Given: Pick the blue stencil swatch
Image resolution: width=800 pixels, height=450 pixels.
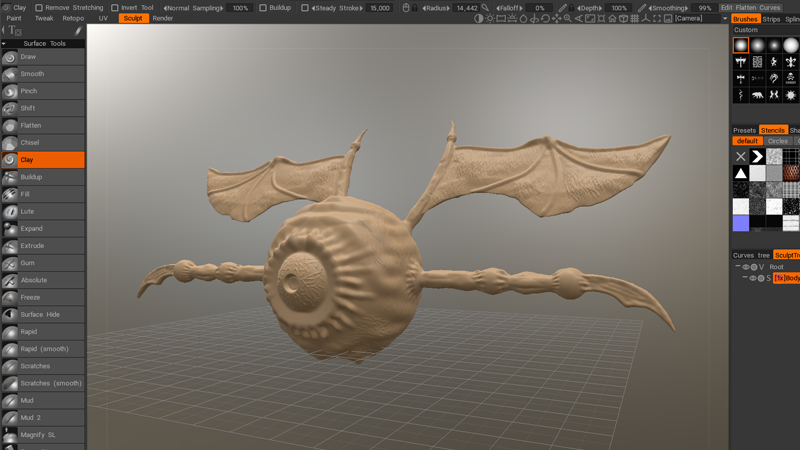Looking at the screenshot, I should pos(741,223).
